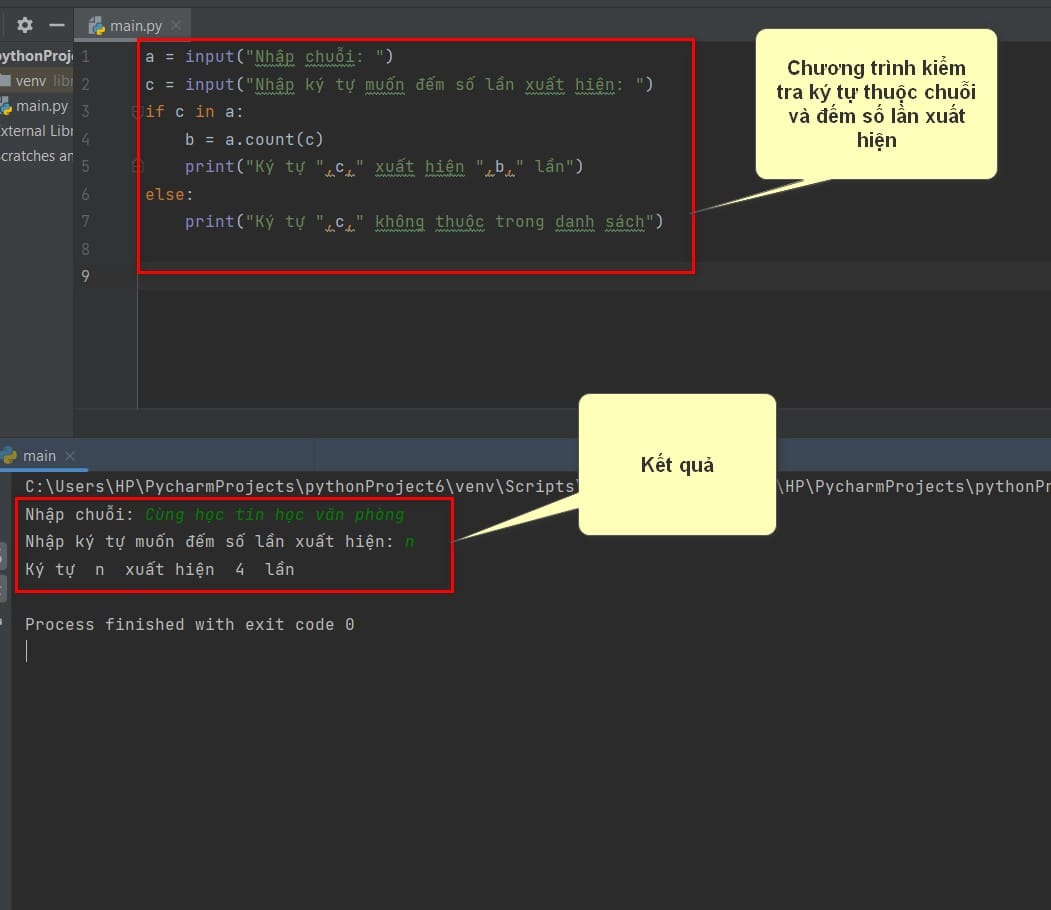Click print "không thuộc trong danh sách" line

[424, 221]
